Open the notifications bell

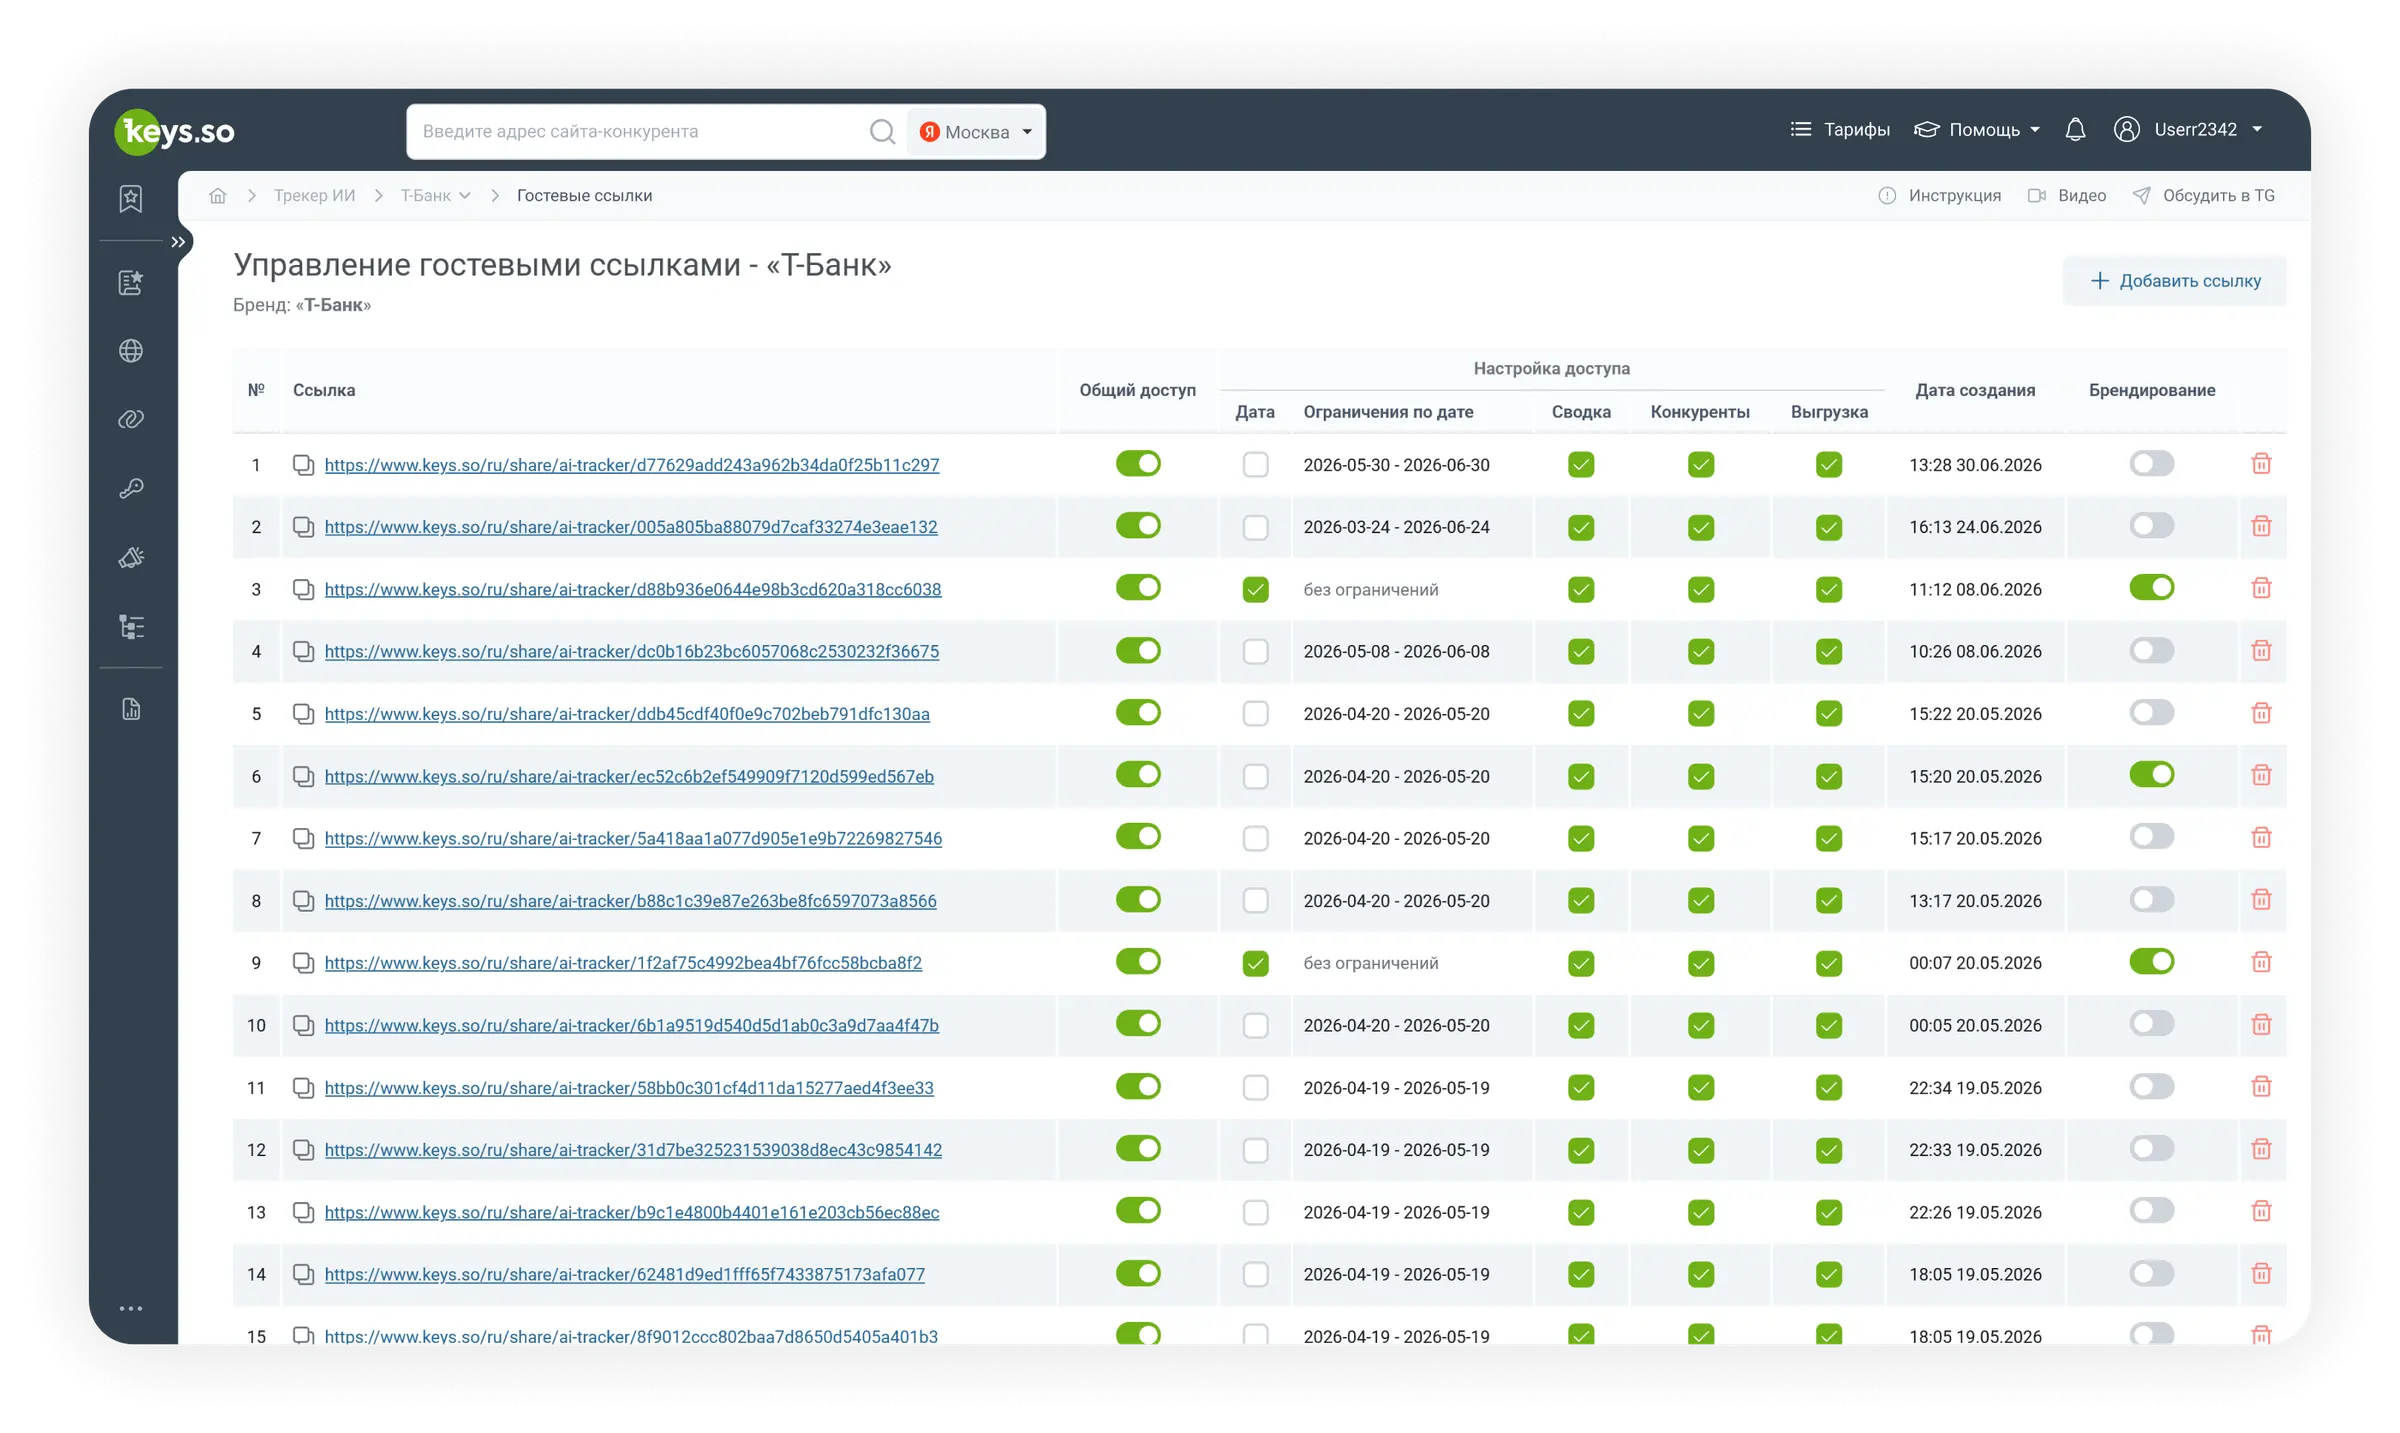tap(2075, 130)
